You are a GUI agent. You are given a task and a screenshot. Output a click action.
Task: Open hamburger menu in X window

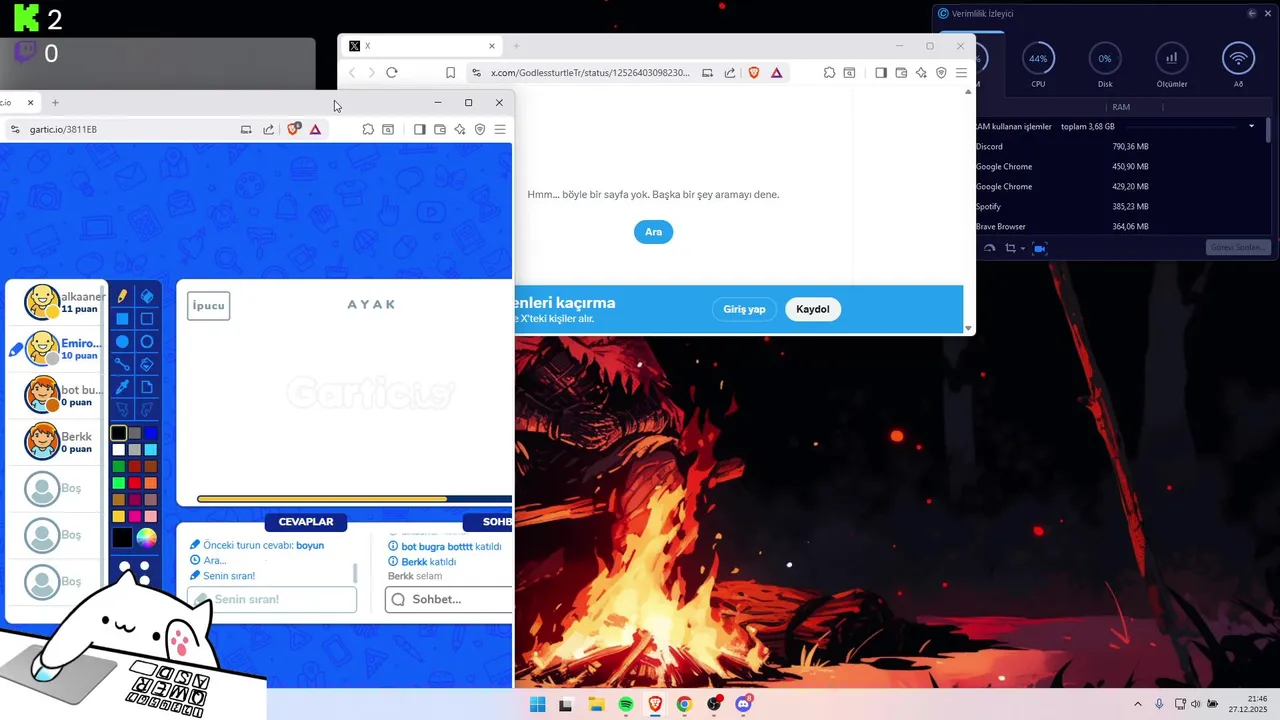[961, 73]
